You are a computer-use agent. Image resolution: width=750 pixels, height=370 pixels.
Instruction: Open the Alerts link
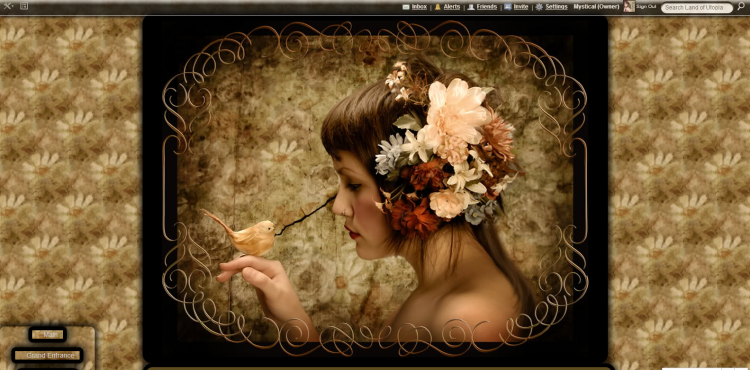[452, 7]
